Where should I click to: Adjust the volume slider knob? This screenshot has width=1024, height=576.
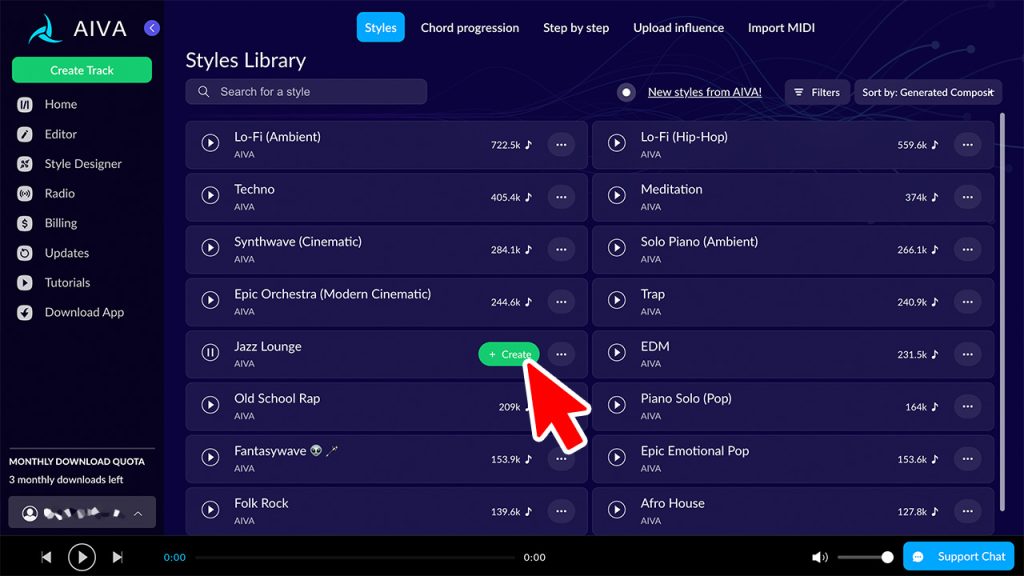(x=887, y=557)
